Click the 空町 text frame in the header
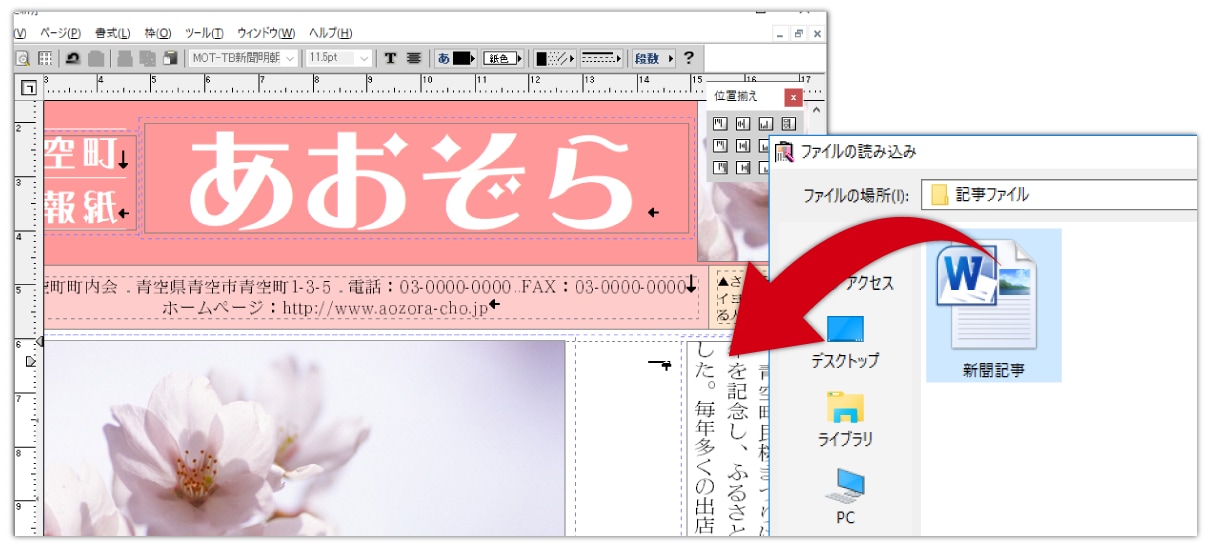Viewport: 1210px width, 550px height. tap(87, 156)
